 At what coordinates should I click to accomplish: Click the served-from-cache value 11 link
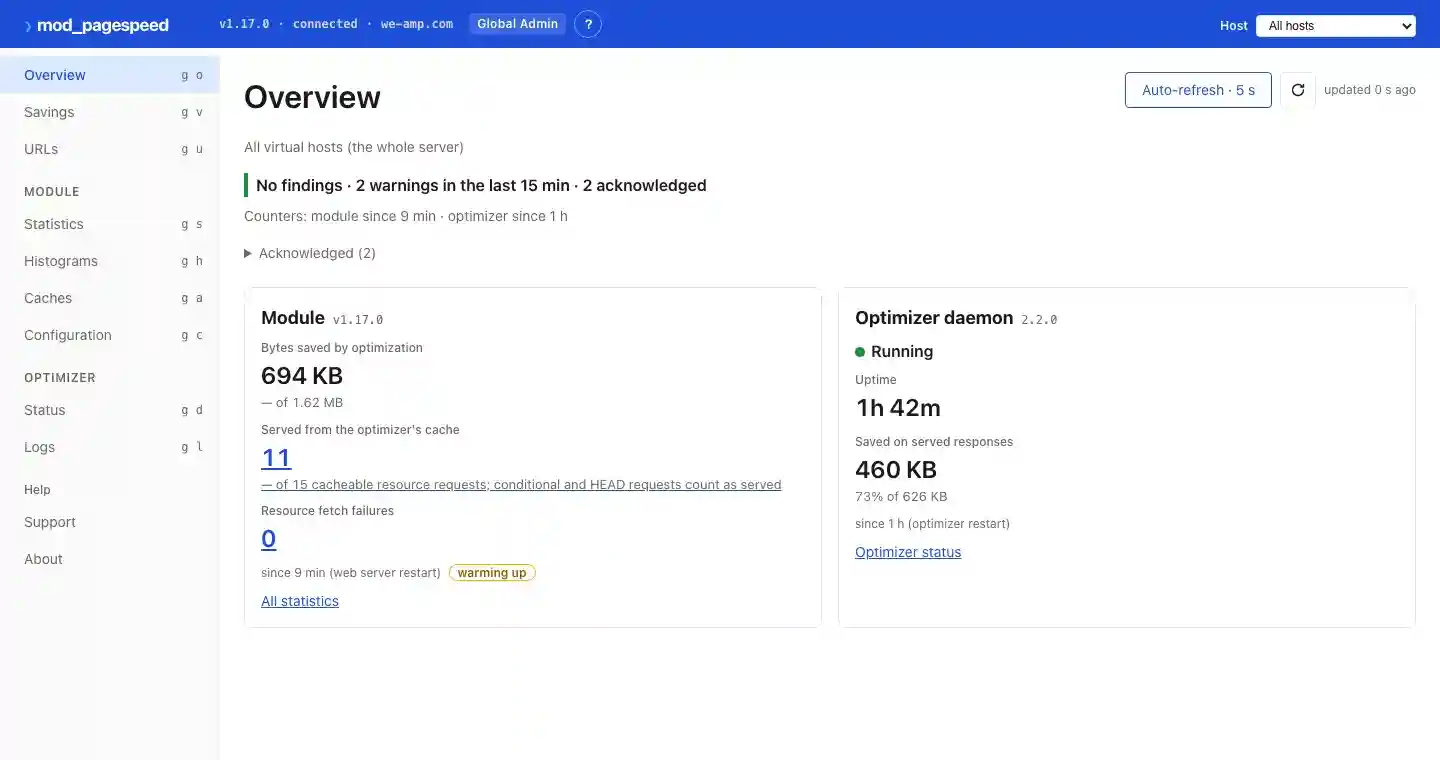[276, 458]
